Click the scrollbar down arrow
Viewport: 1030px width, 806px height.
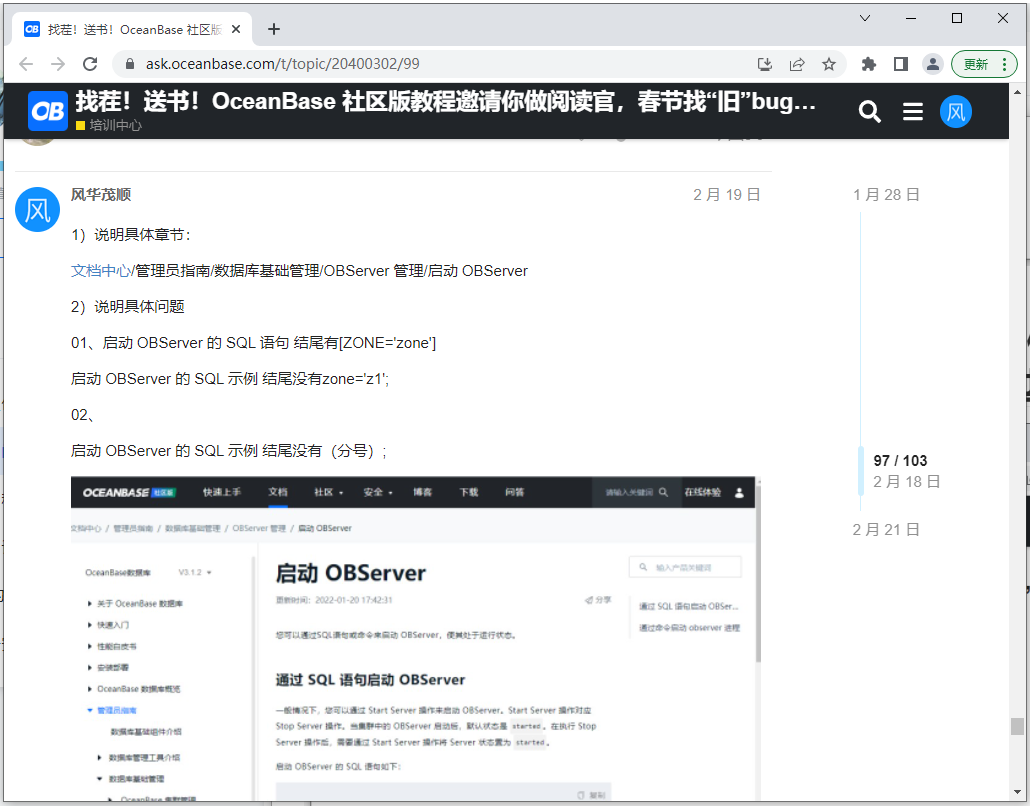point(1017,792)
